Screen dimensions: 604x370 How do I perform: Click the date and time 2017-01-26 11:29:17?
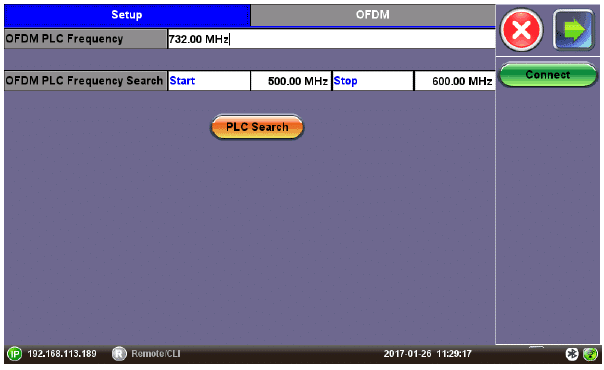427,353
